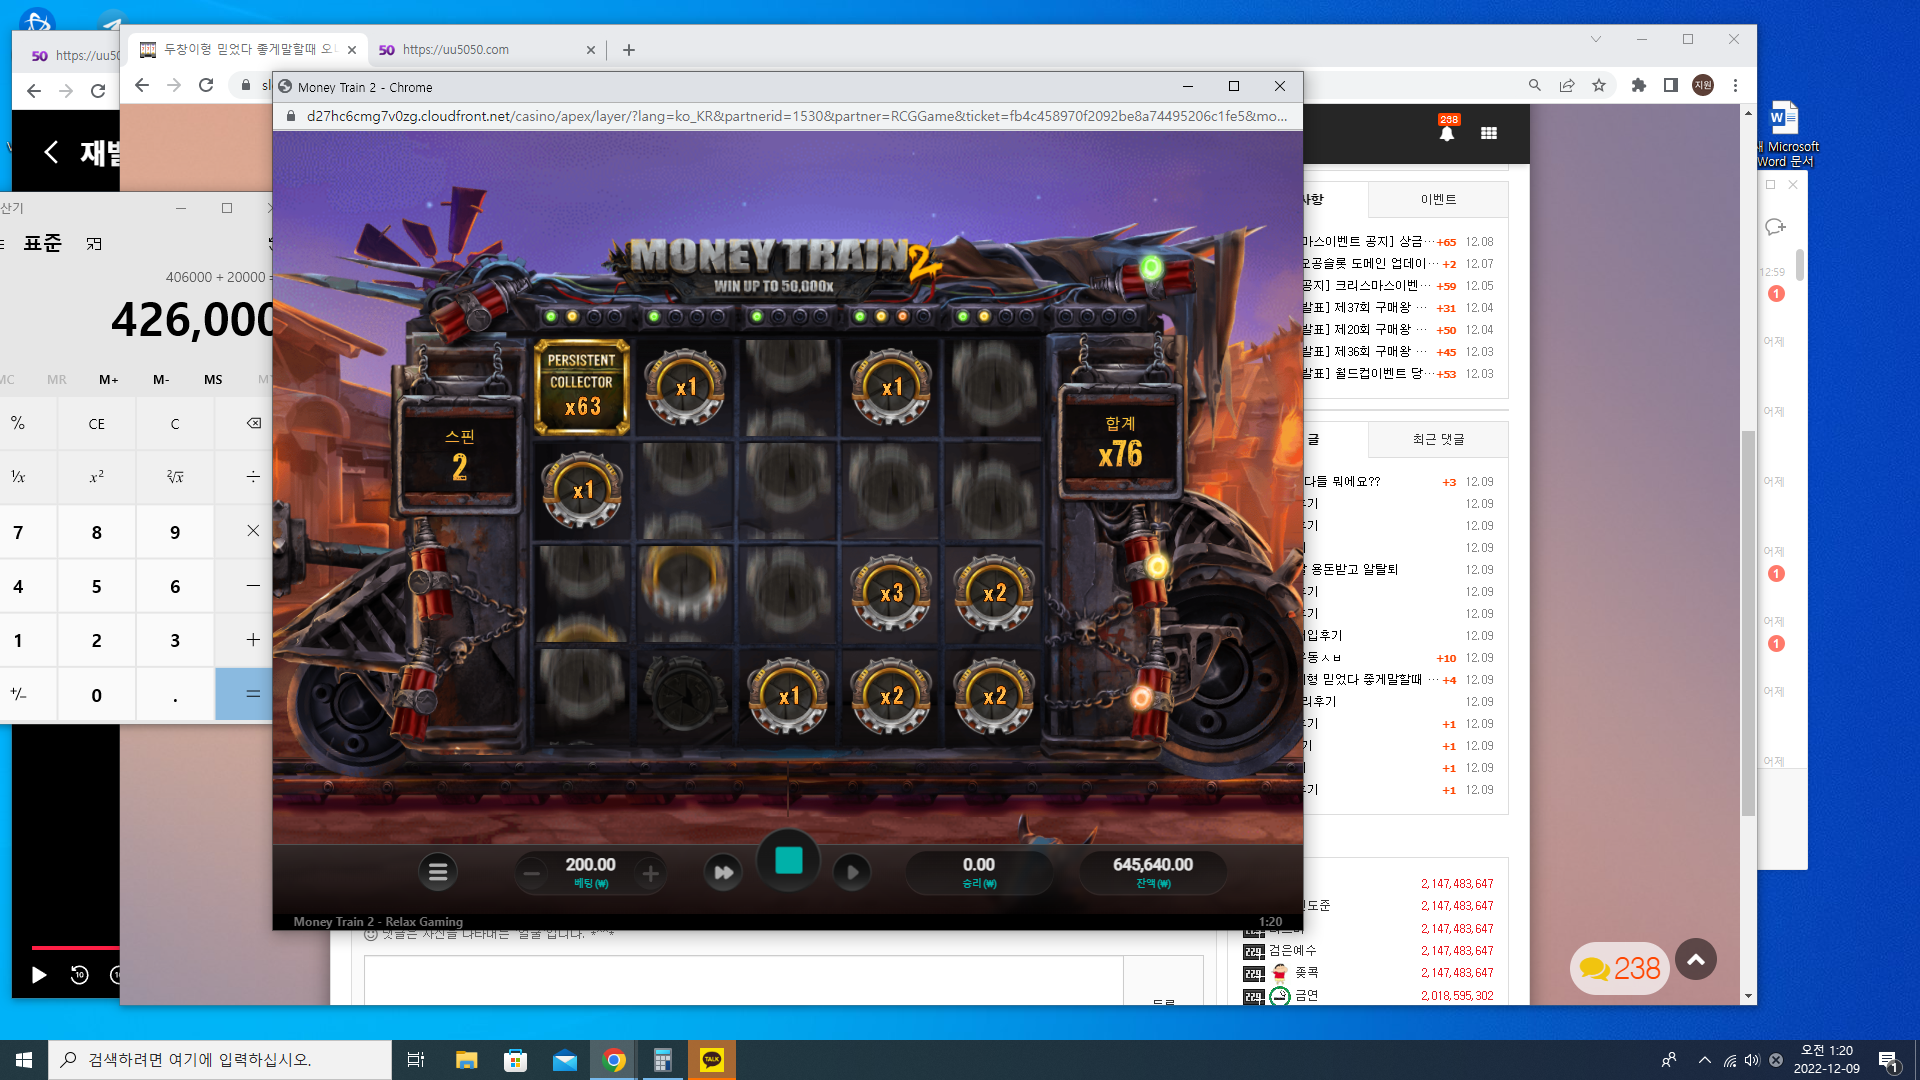
Task: Click the Windows taskbar search box
Action: pos(220,1060)
